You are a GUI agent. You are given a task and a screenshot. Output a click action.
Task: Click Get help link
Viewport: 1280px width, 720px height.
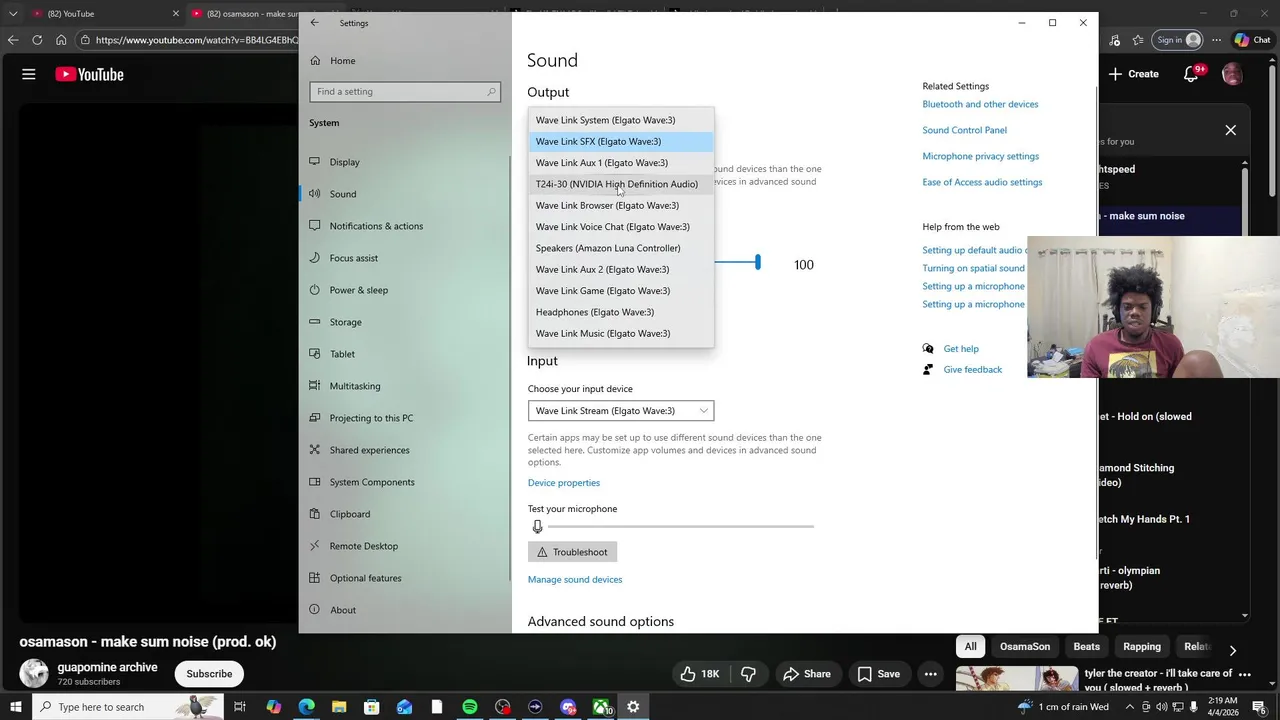point(961,349)
